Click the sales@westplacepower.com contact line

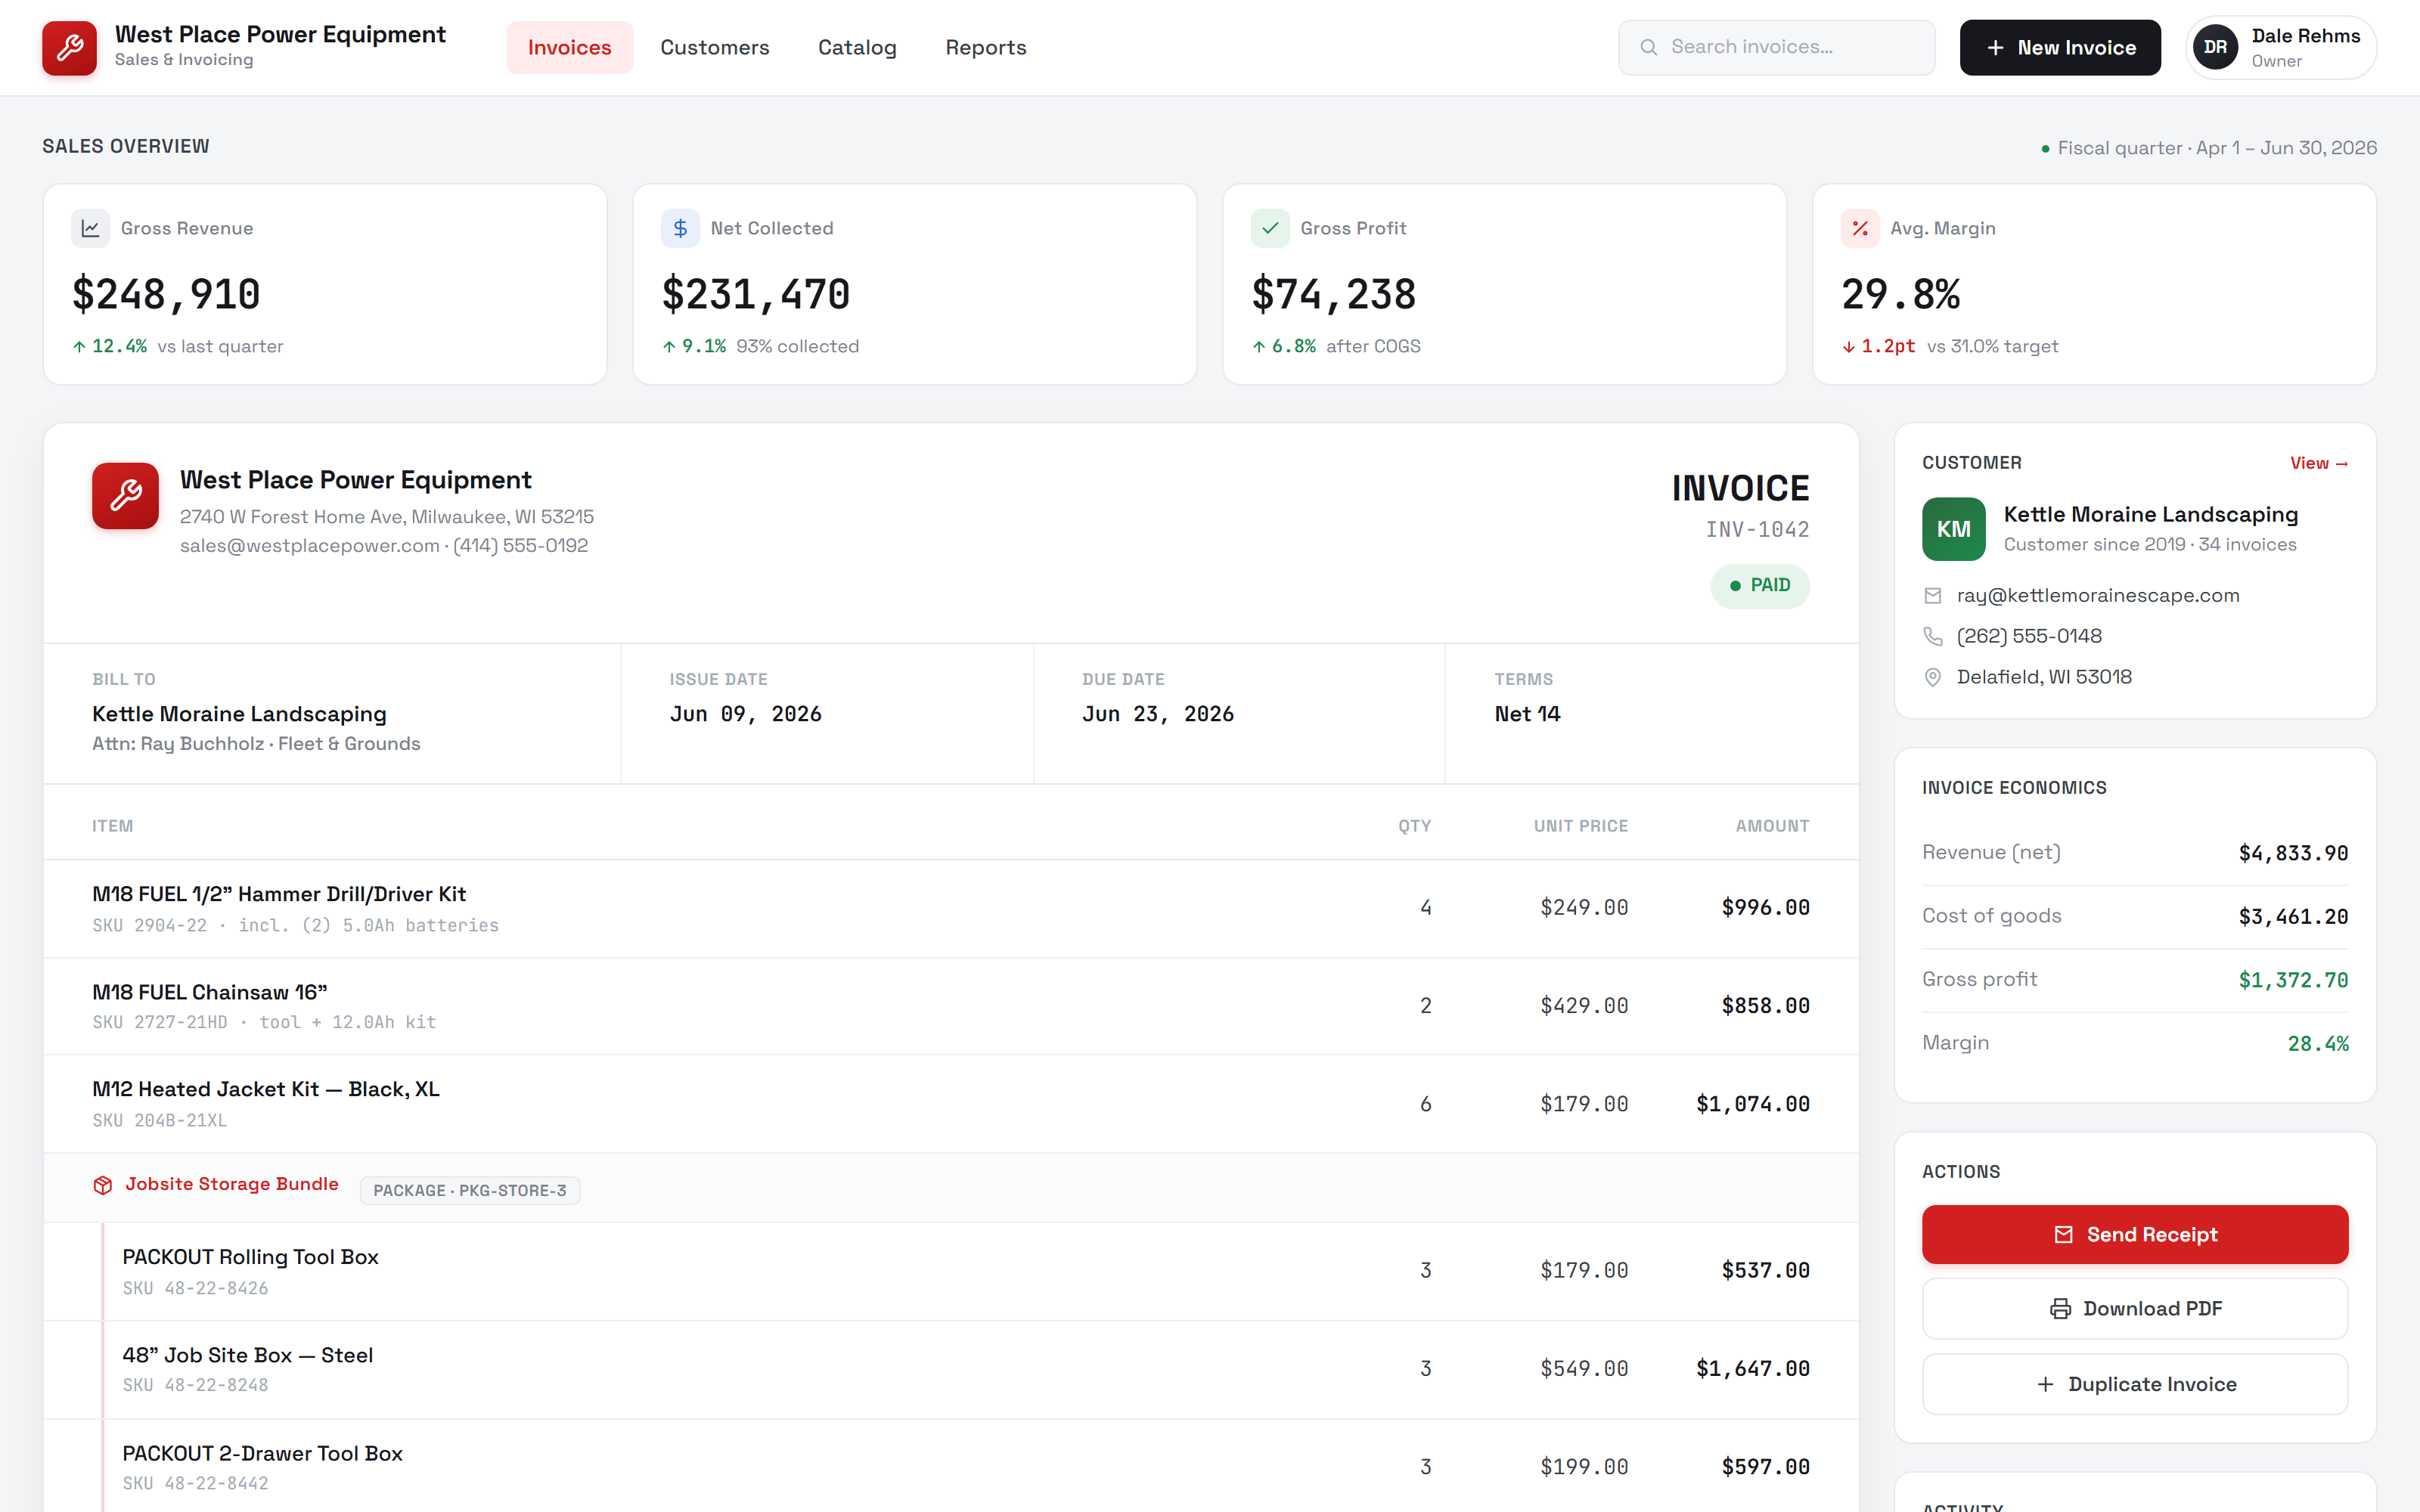click(x=383, y=545)
